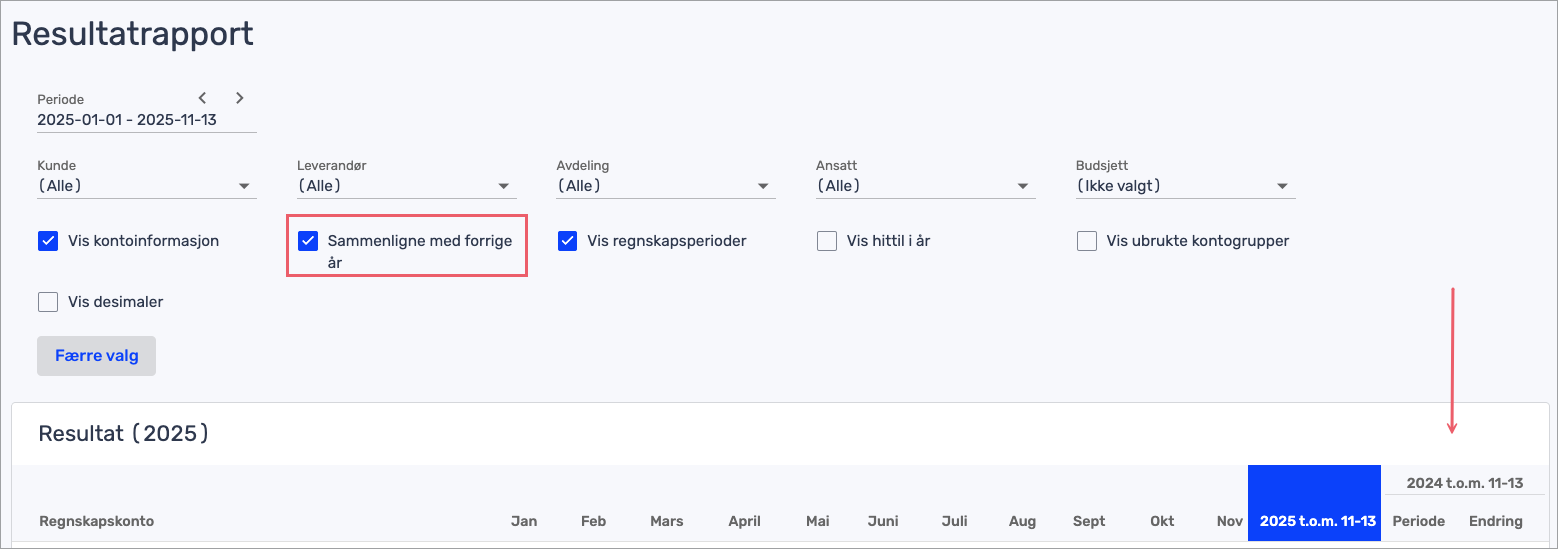Click the Nov column header
This screenshot has height=549, width=1558.
pos(1229,521)
